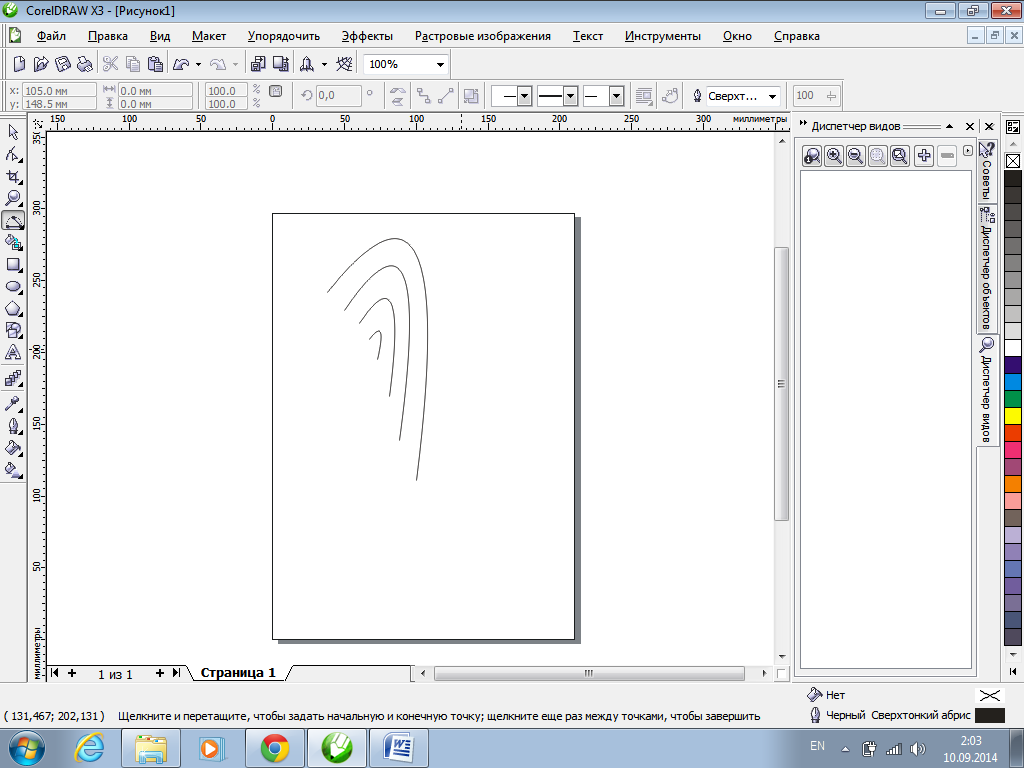Pick the Text tool
The image size is (1024, 768).
pos(14,353)
